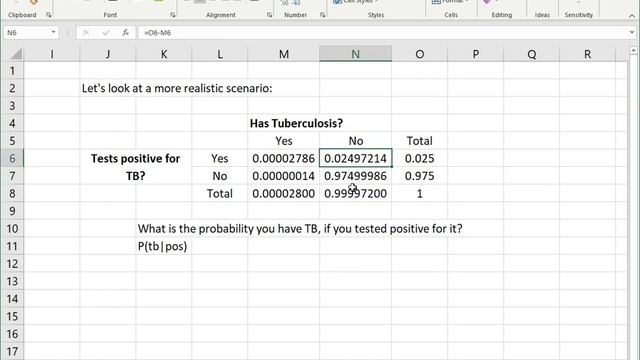Select column O header

pos(420,54)
